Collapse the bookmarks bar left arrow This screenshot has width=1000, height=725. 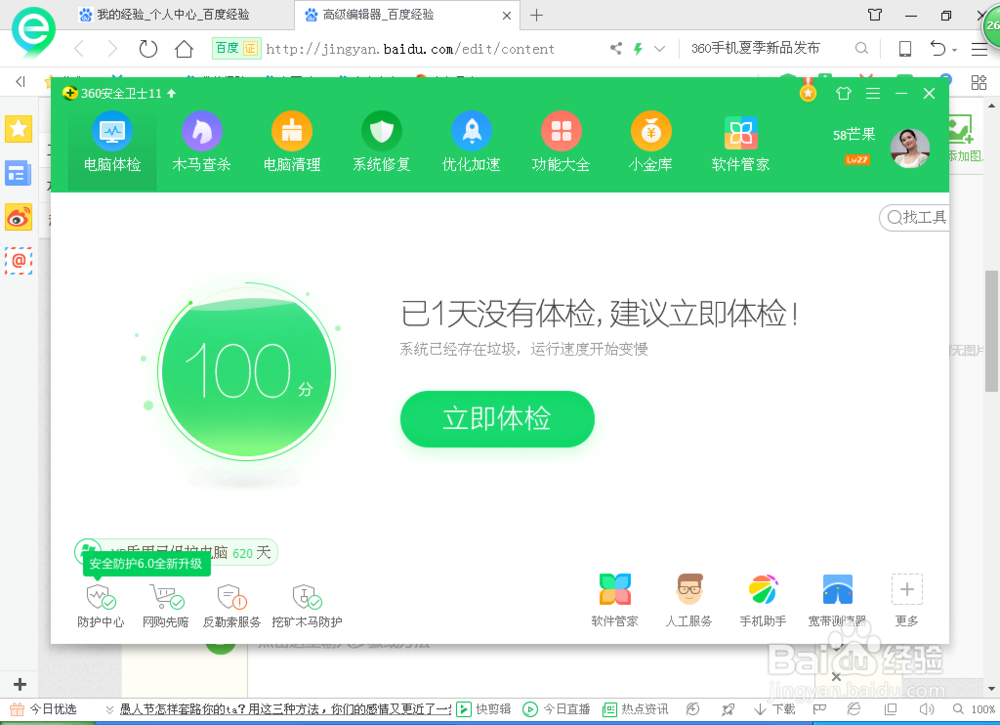coord(20,81)
